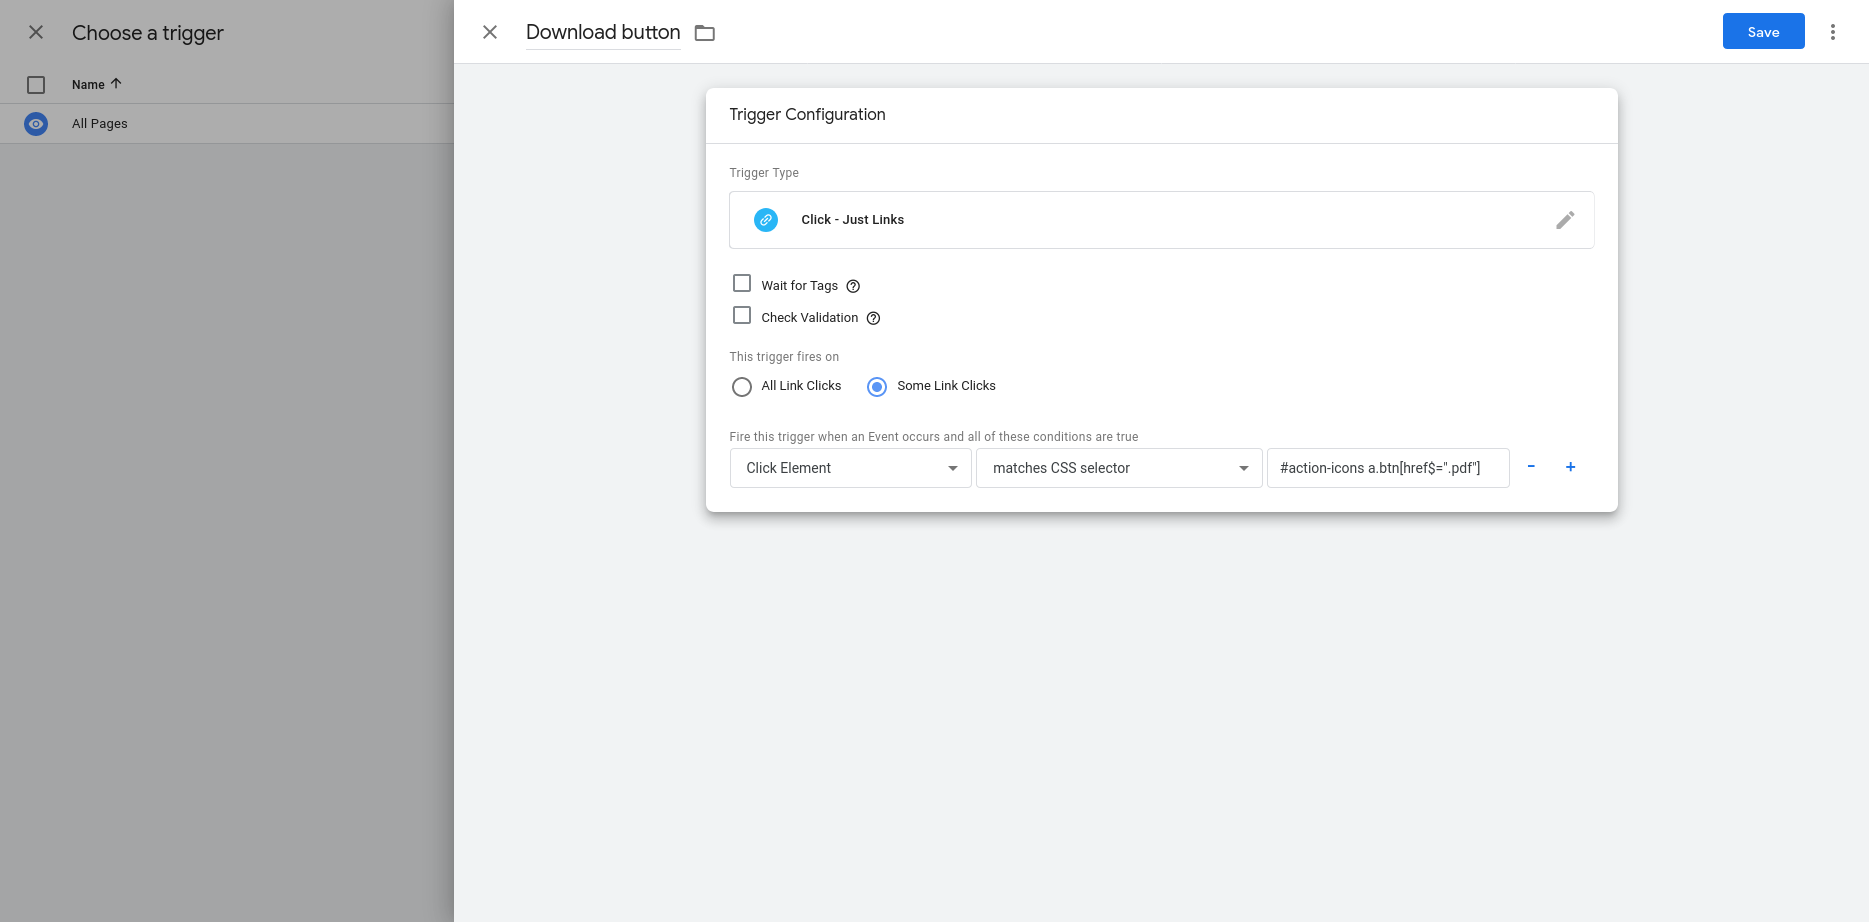Click the blue link icon for Click - Just Links
The width and height of the screenshot is (1869, 922).
coord(766,220)
